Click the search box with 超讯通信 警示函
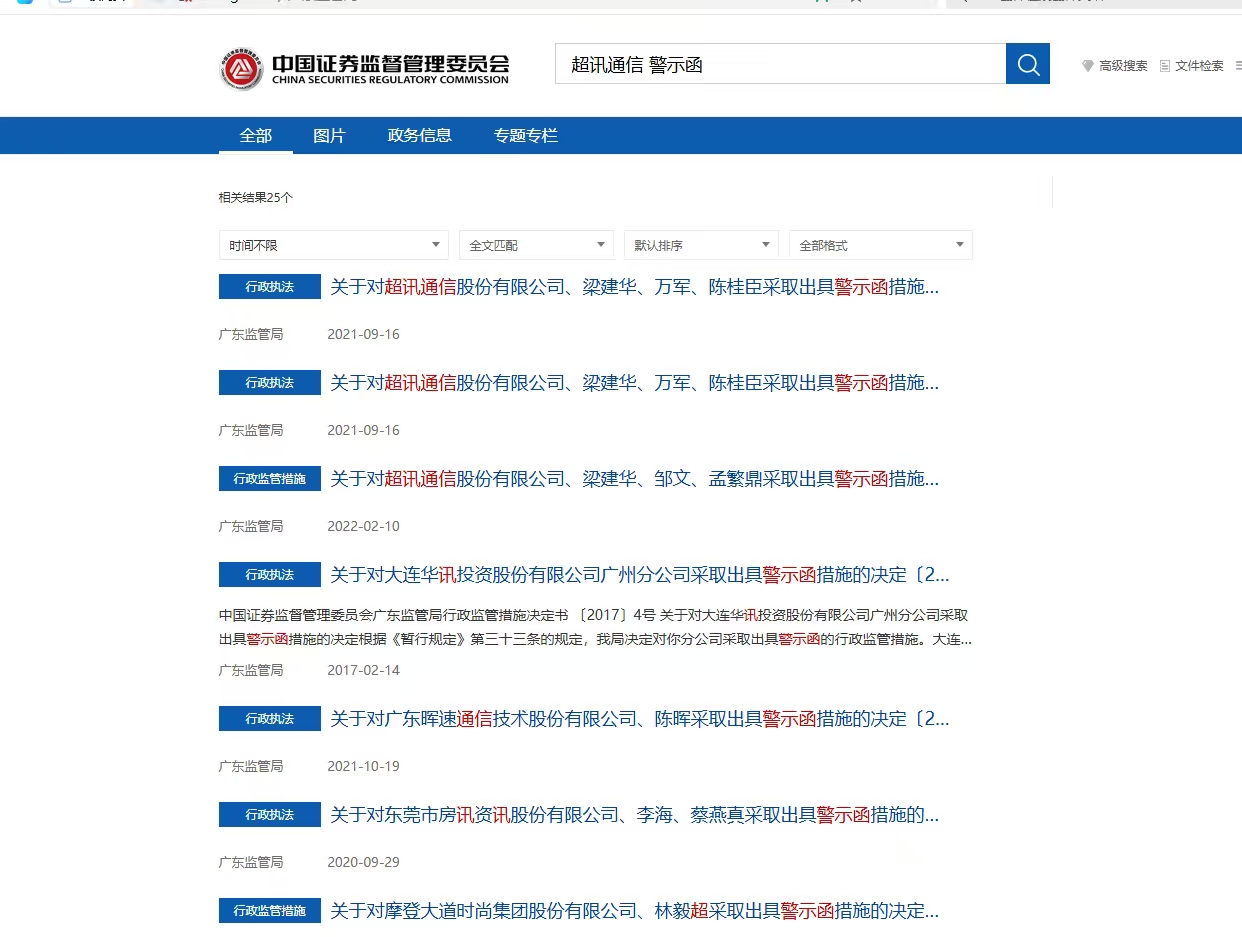The width and height of the screenshot is (1242, 937). pos(780,64)
